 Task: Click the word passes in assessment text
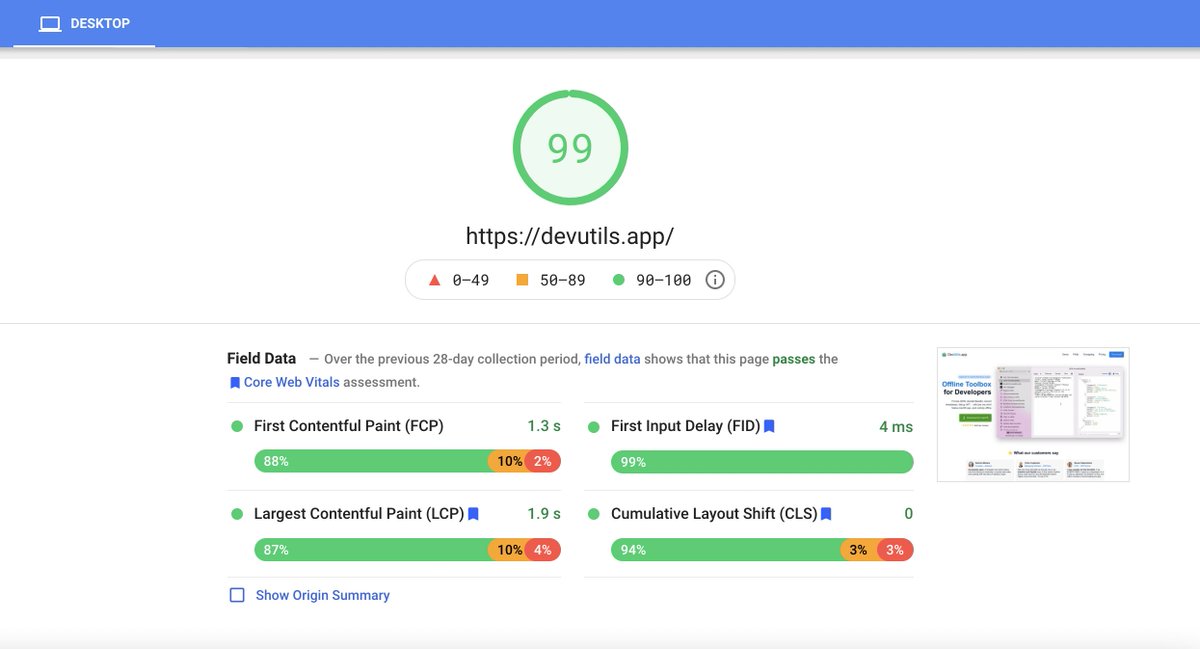794,358
